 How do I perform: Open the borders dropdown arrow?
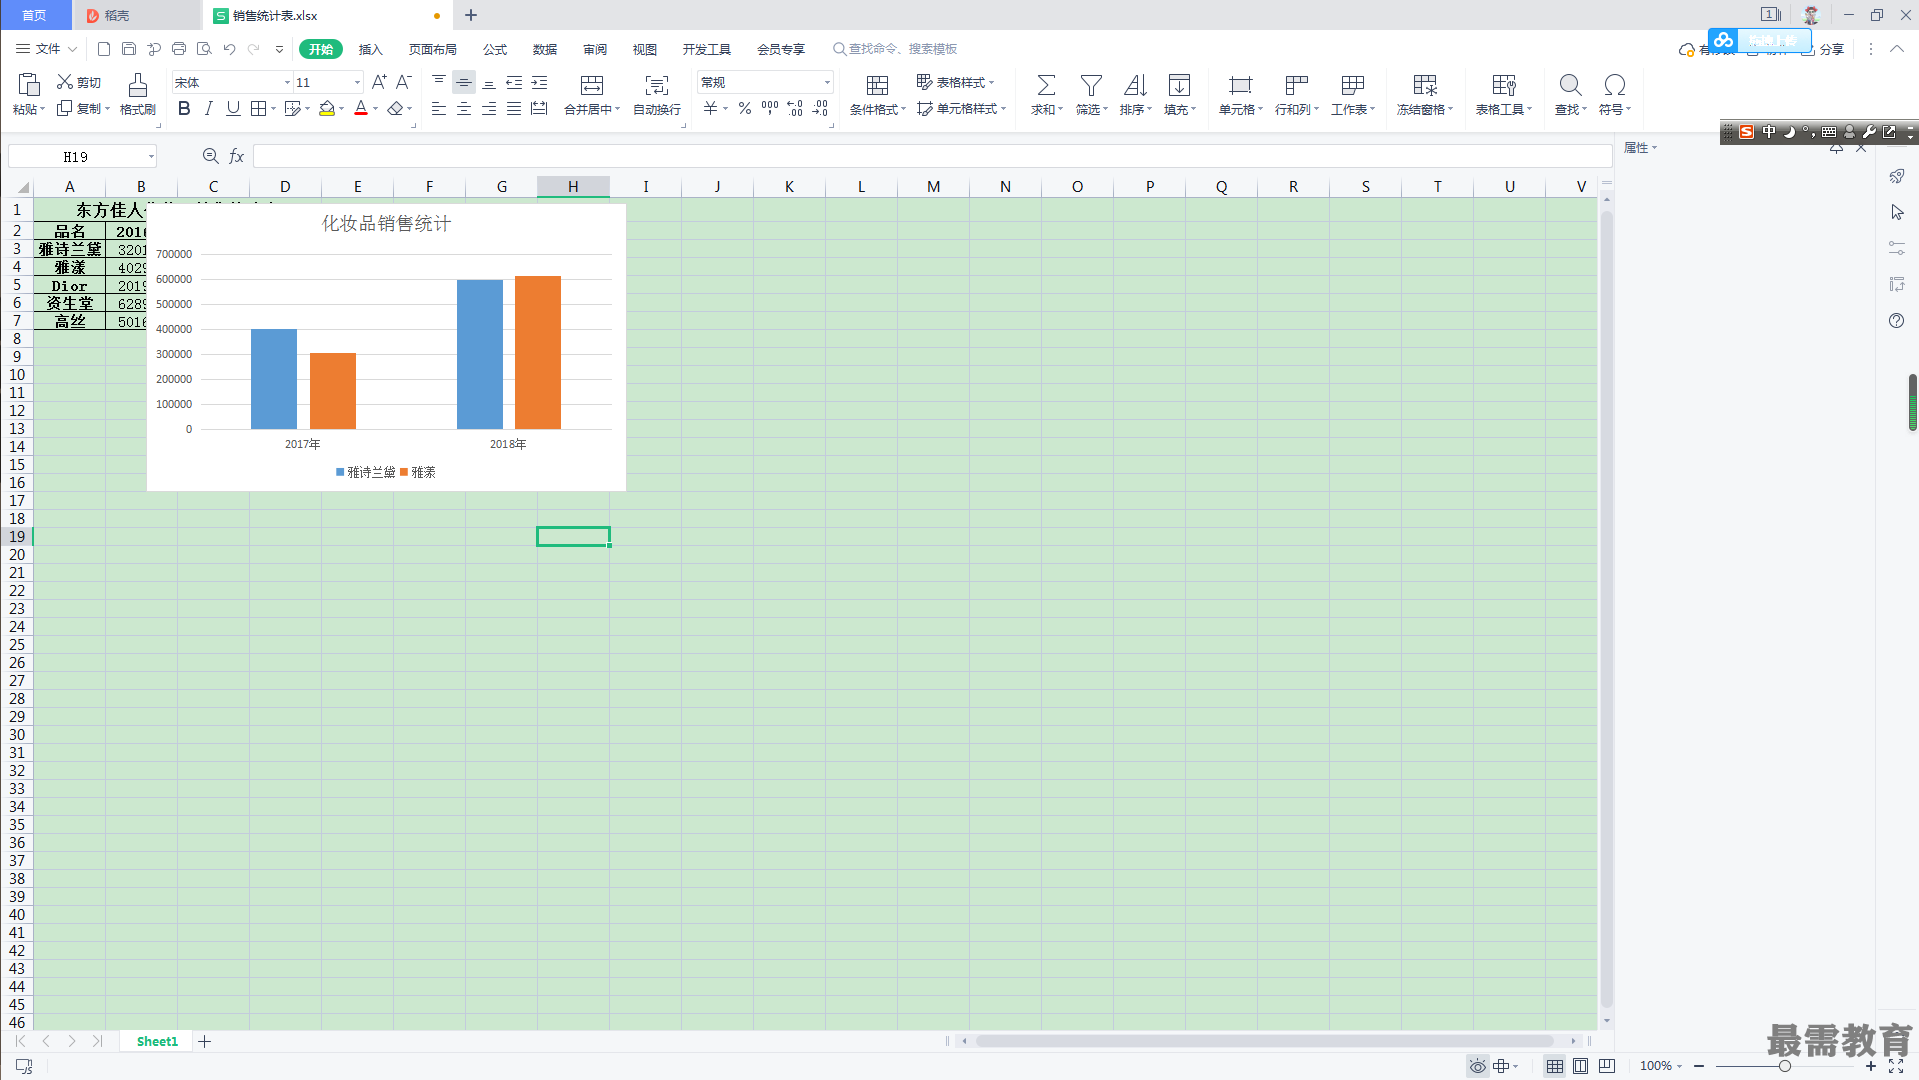(273, 109)
